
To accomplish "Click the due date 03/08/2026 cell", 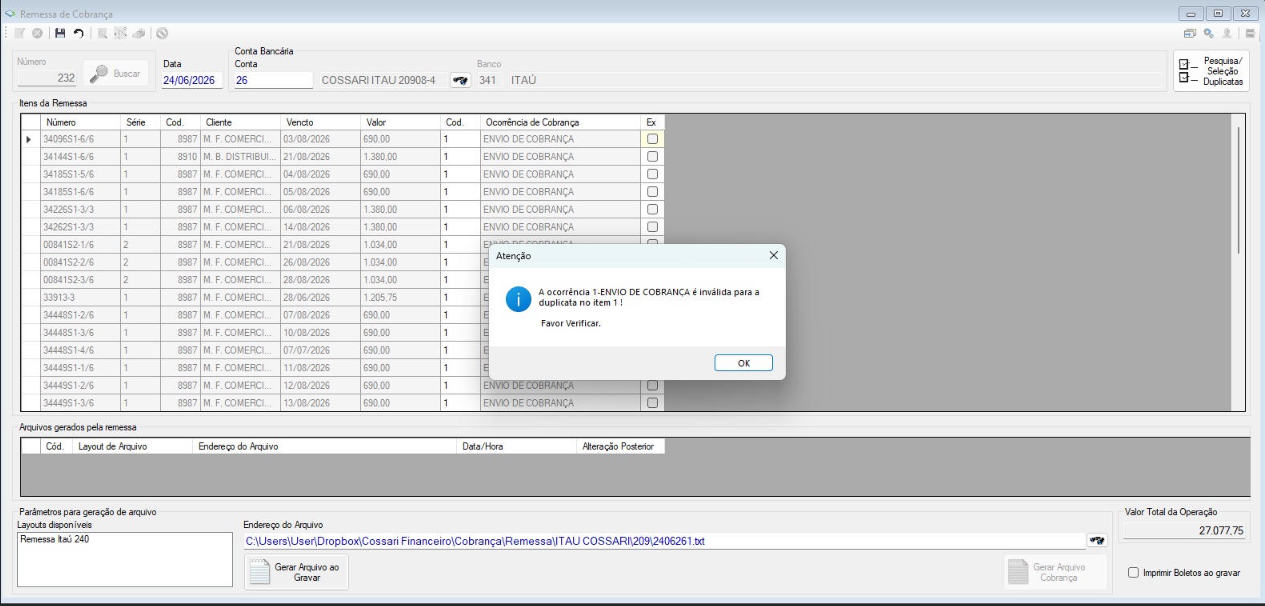I will [320, 139].
